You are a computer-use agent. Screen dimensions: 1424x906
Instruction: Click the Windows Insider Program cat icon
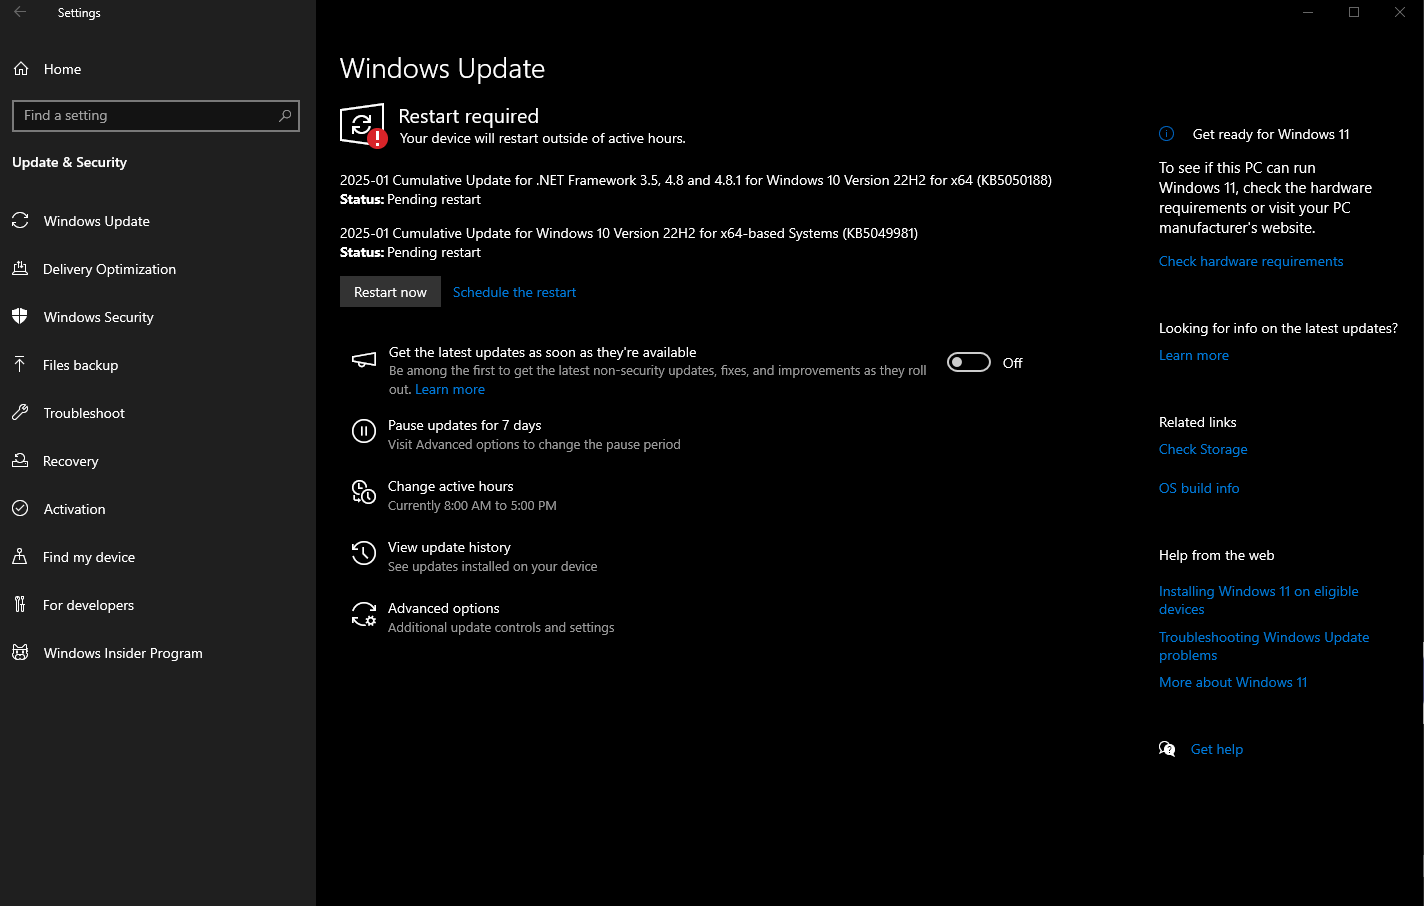[x=20, y=653]
